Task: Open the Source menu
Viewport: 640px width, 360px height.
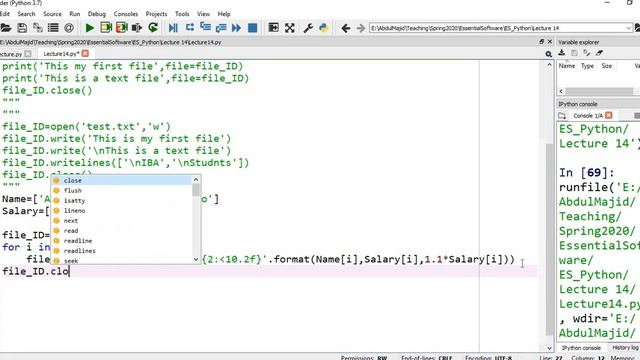Action: (x=52, y=14)
